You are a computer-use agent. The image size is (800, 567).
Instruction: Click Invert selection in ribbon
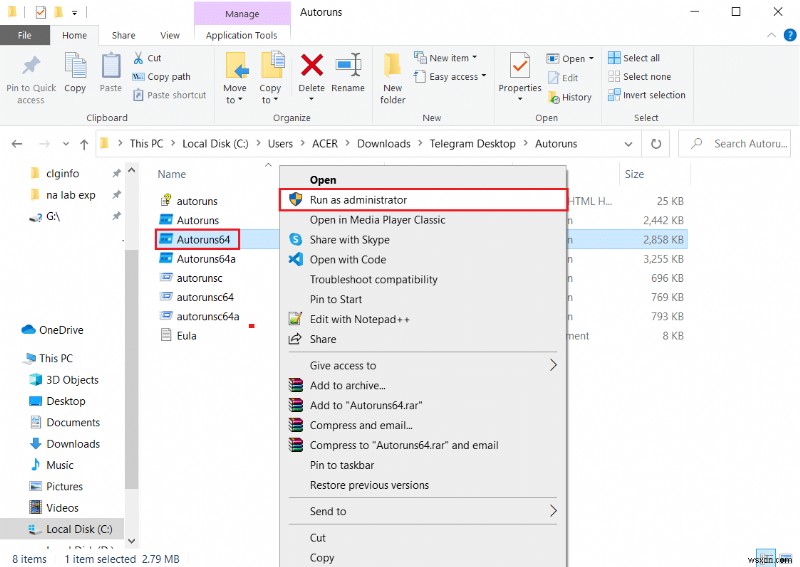pos(647,95)
